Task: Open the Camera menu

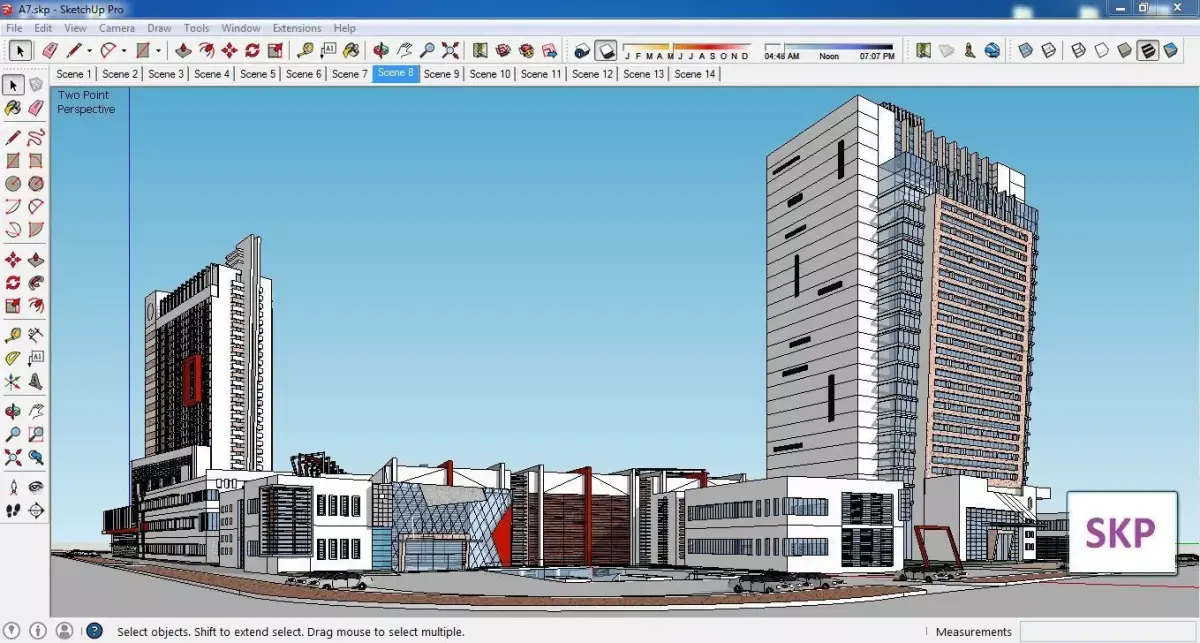Action: (x=117, y=28)
